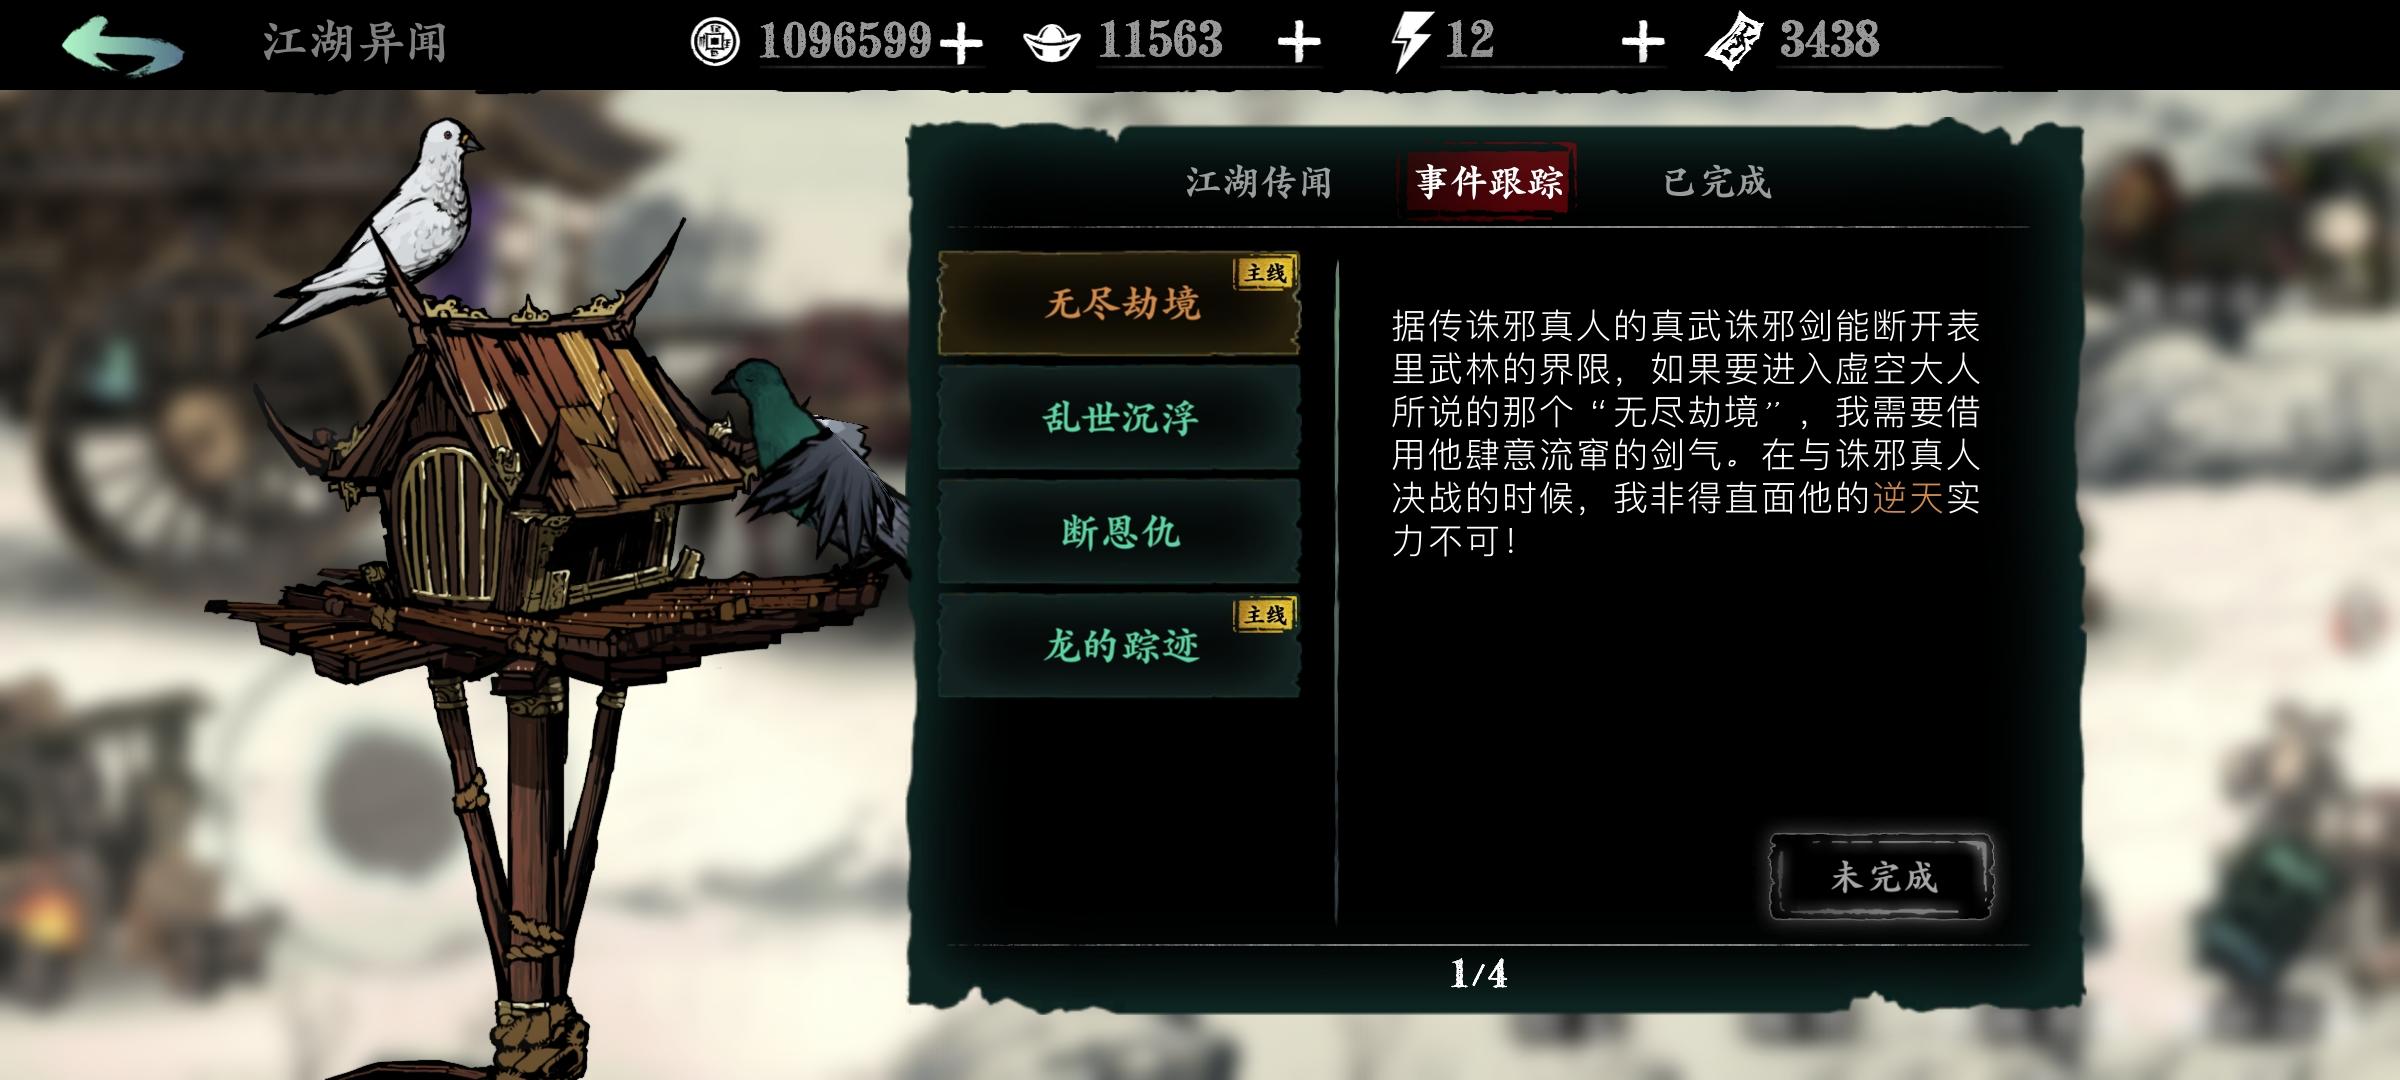Viewport: 2400px width, 1080px height.
Task: Tap the ticket voucher icon
Action: coord(1734,42)
